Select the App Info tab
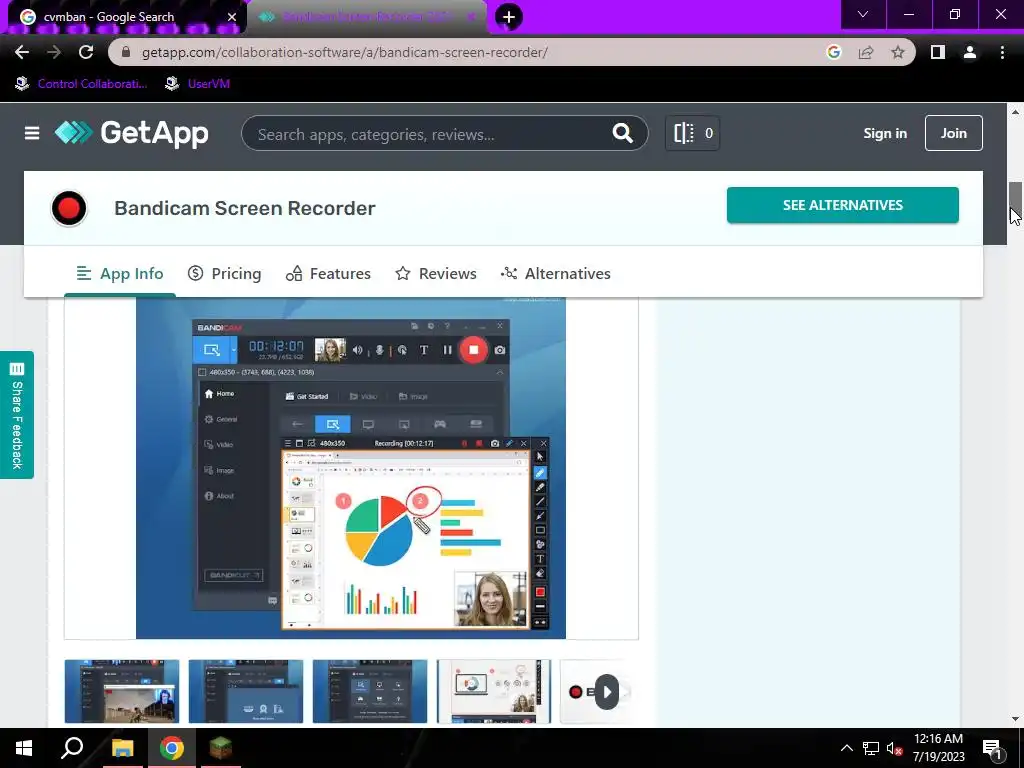 (x=120, y=274)
